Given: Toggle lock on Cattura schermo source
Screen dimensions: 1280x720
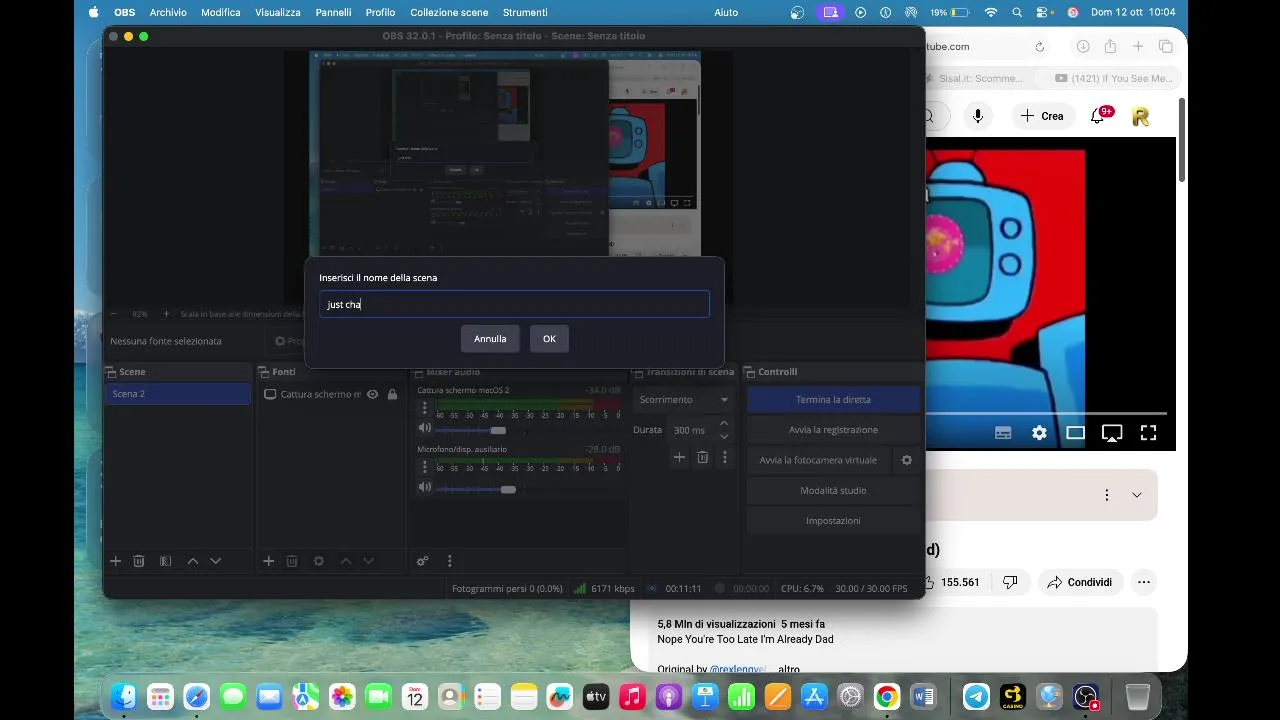Looking at the screenshot, I should (392, 394).
